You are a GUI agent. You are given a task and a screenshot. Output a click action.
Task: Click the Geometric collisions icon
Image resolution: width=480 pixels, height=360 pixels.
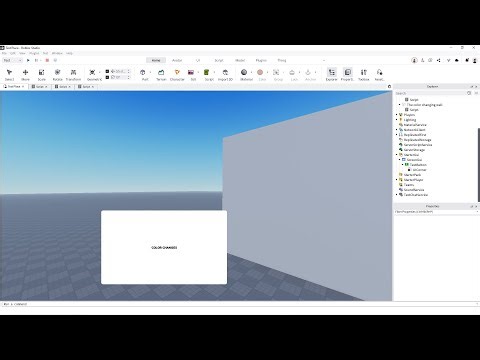click(x=92, y=72)
